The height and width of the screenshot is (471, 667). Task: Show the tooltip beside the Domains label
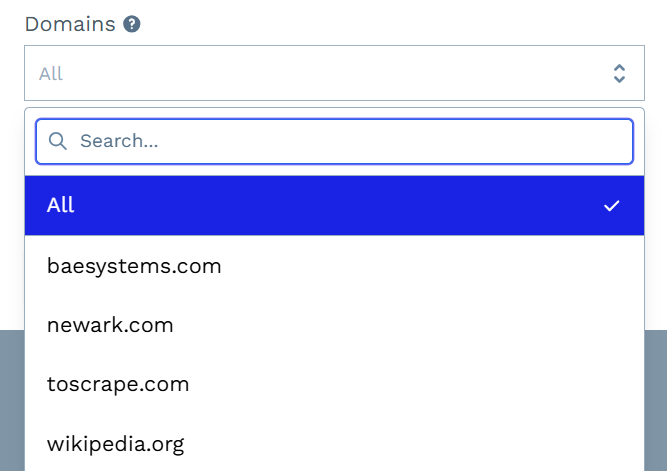(x=131, y=24)
